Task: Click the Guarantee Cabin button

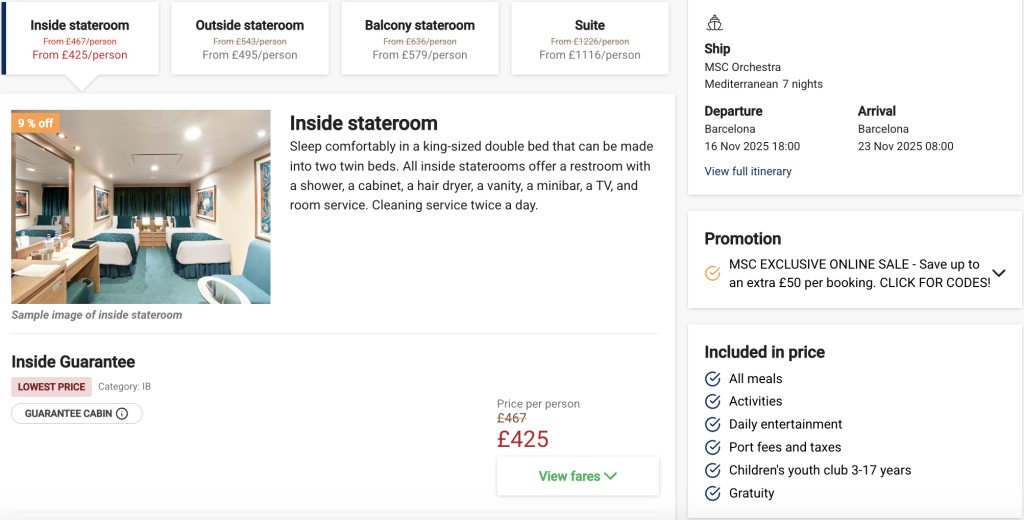Action: coord(76,414)
